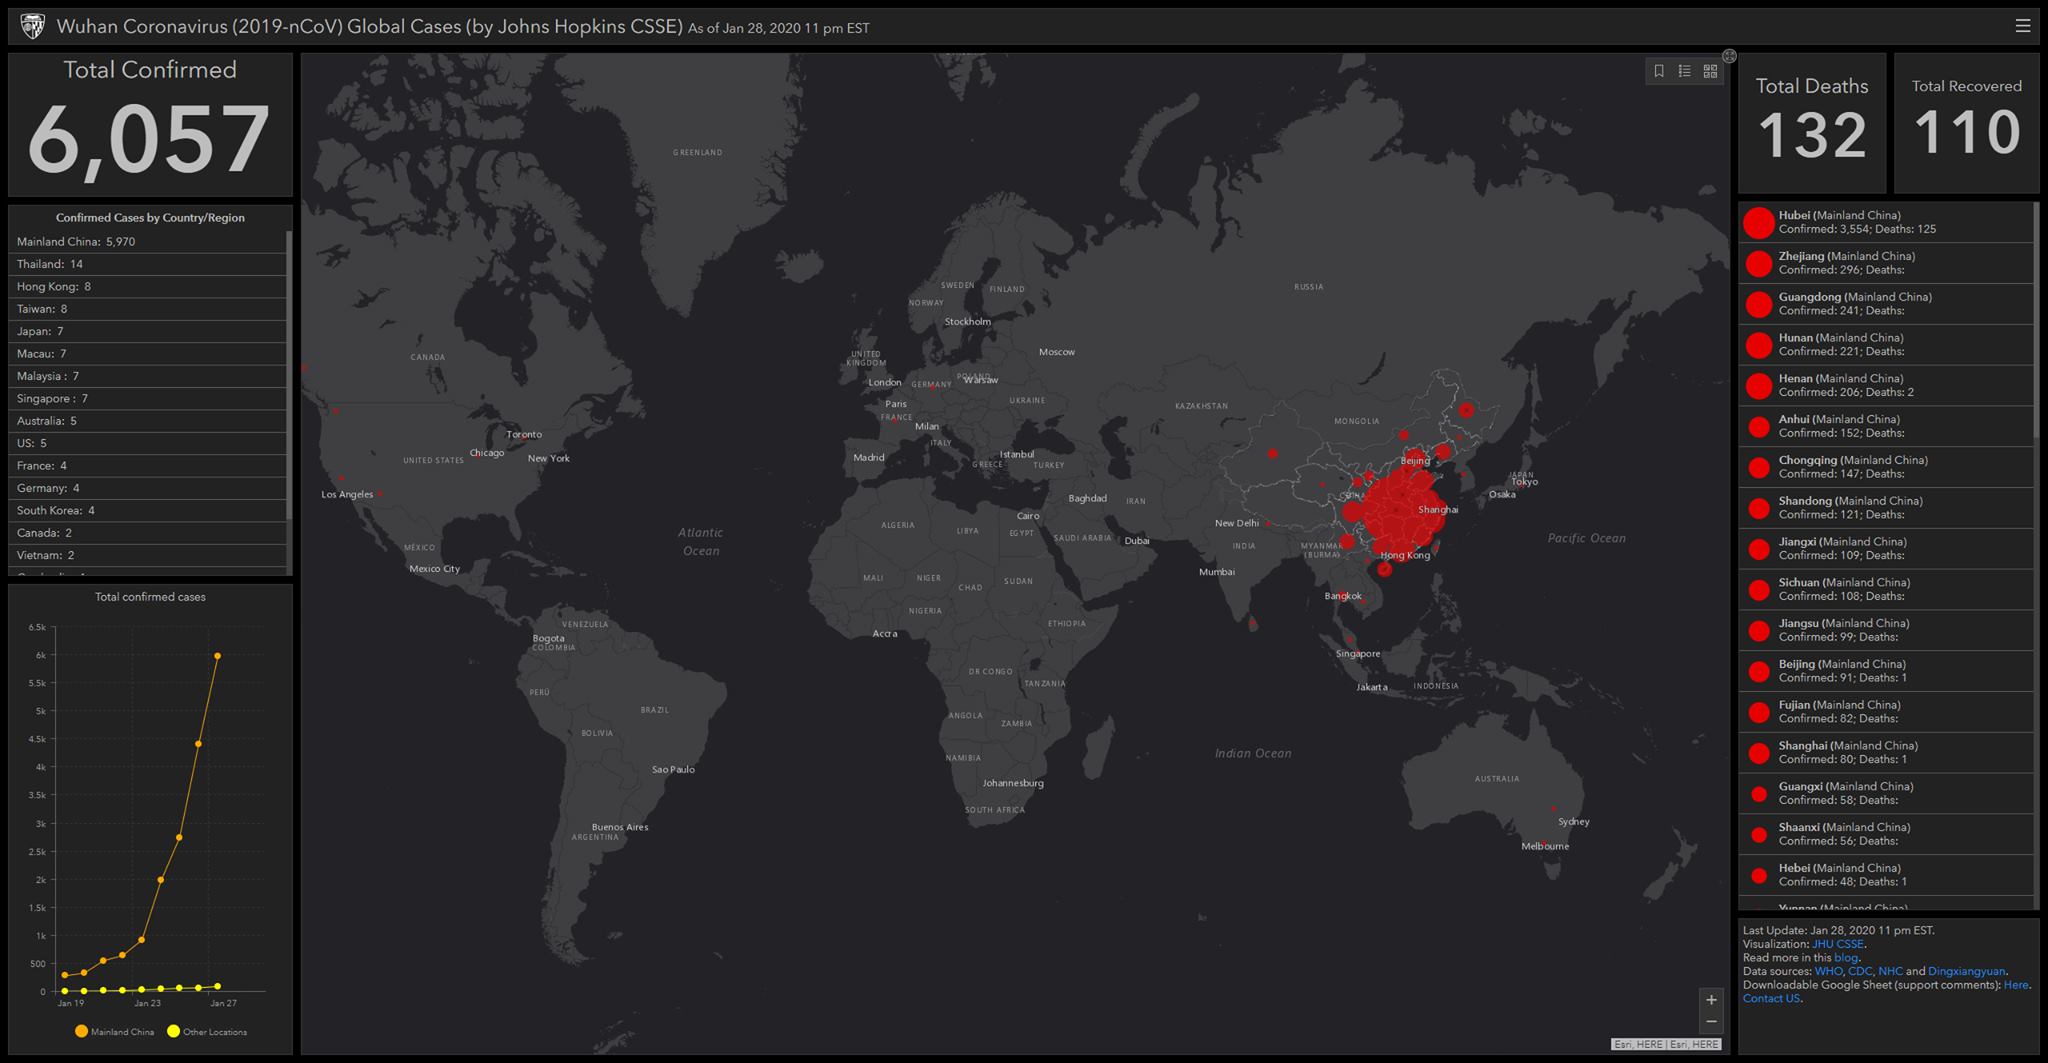Click the country list scrollbar
The height and width of the screenshot is (1063, 2048).
point(289,375)
